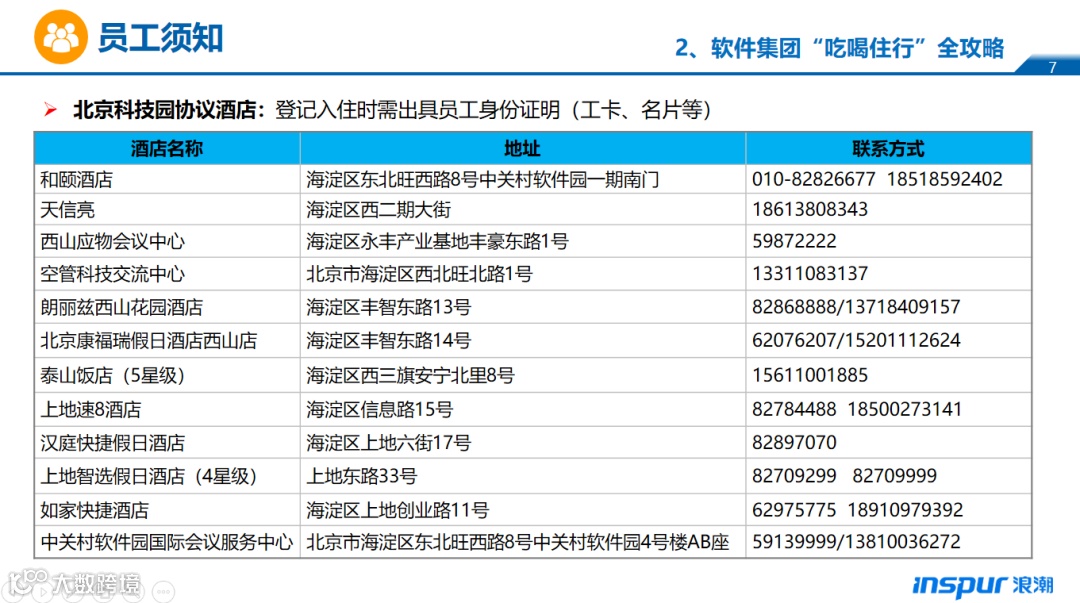The height and width of the screenshot is (603, 1080).
Task: Click phone number 18613808343
Action: point(809,209)
